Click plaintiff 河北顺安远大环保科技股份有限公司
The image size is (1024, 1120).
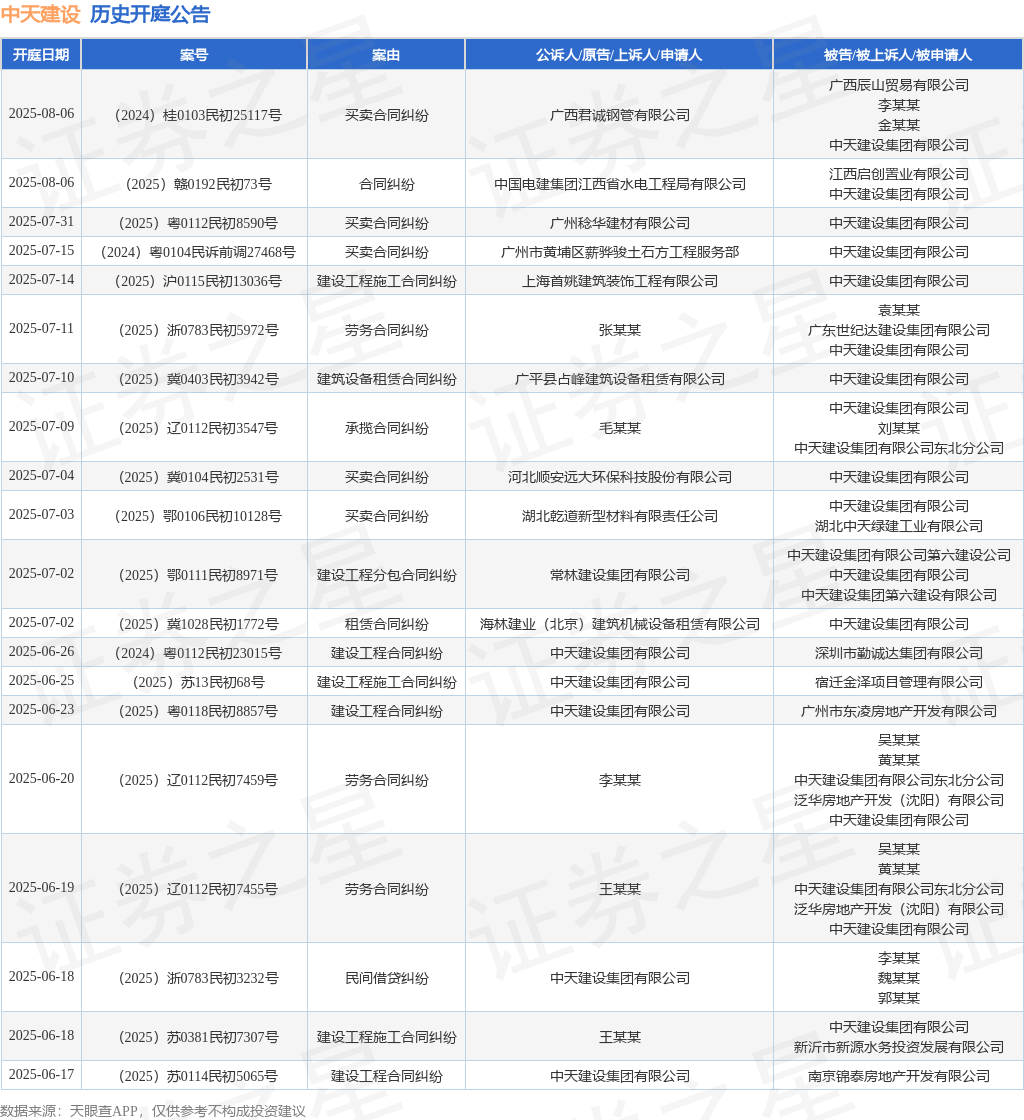click(620, 477)
